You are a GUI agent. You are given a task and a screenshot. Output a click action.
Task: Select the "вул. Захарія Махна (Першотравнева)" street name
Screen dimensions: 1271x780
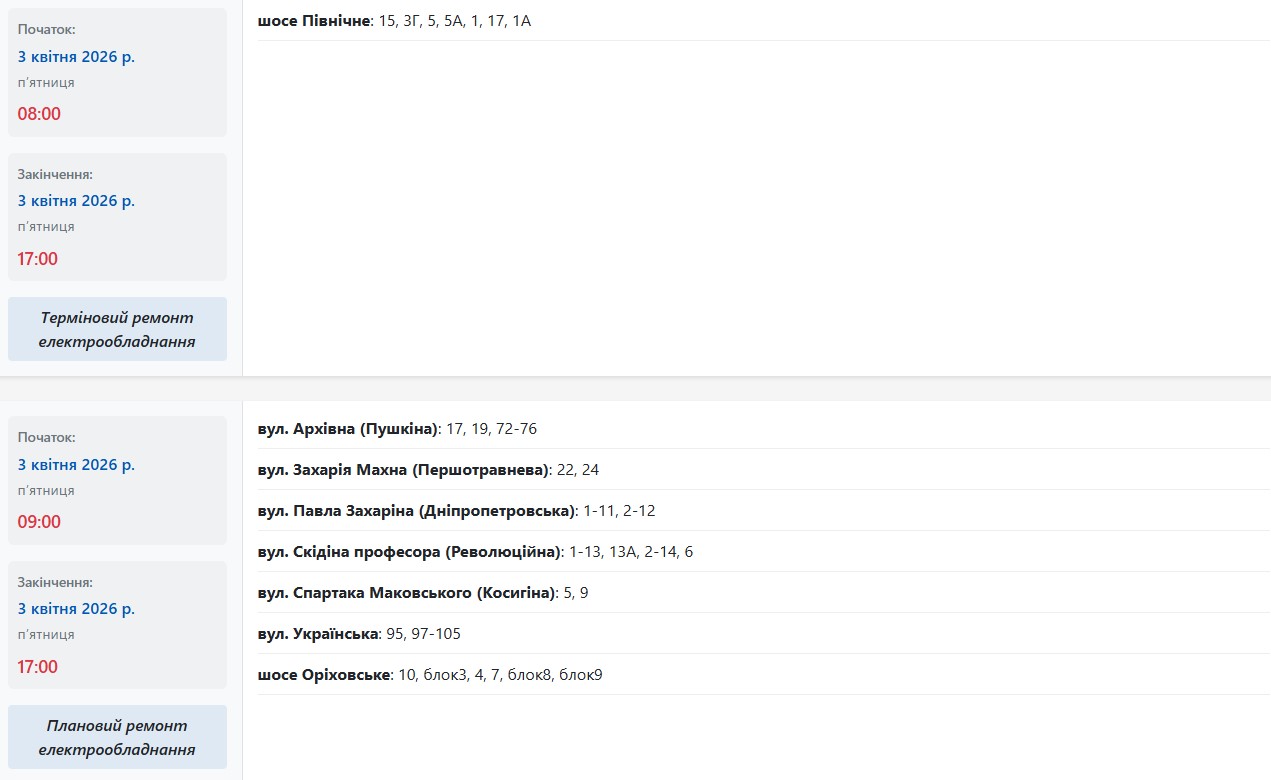(404, 470)
